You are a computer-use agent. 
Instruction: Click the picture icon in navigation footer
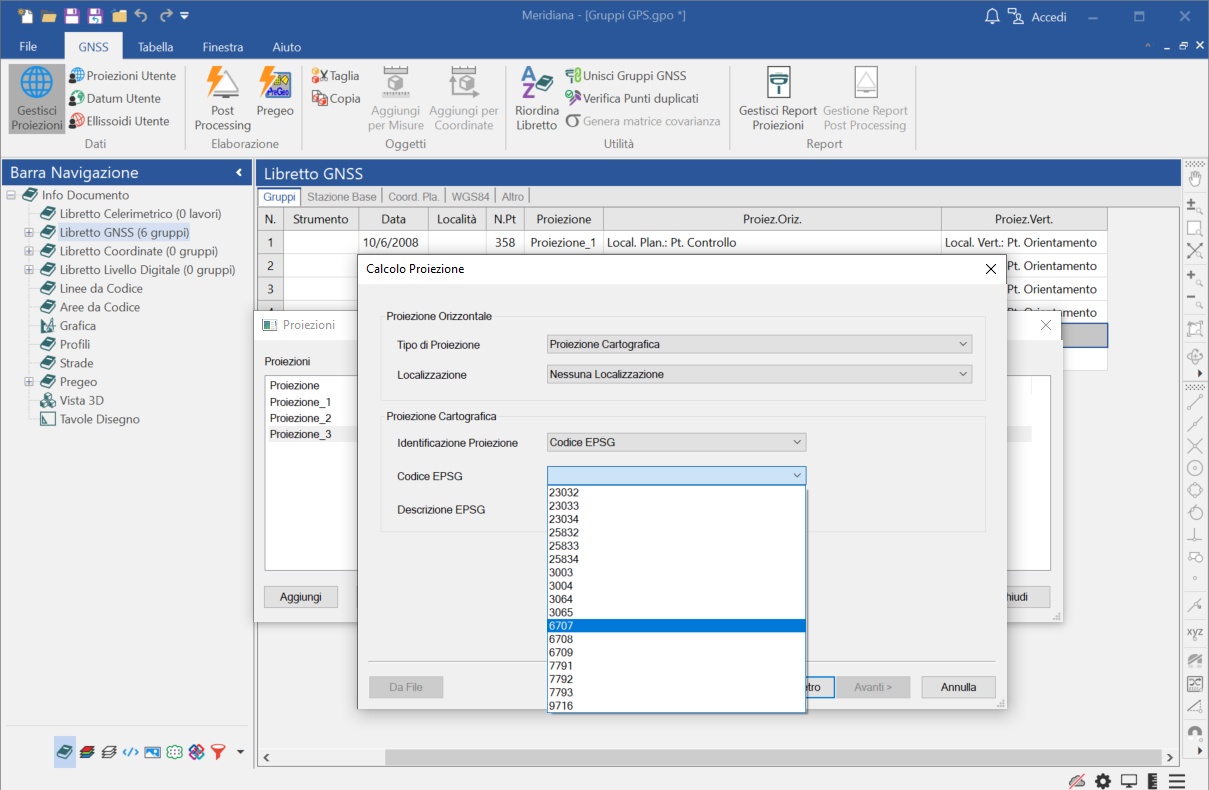pyautogui.click(x=152, y=752)
